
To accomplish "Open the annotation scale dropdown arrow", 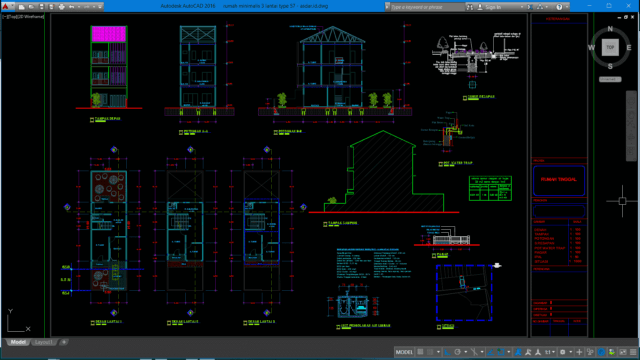I will [x=553, y=352].
